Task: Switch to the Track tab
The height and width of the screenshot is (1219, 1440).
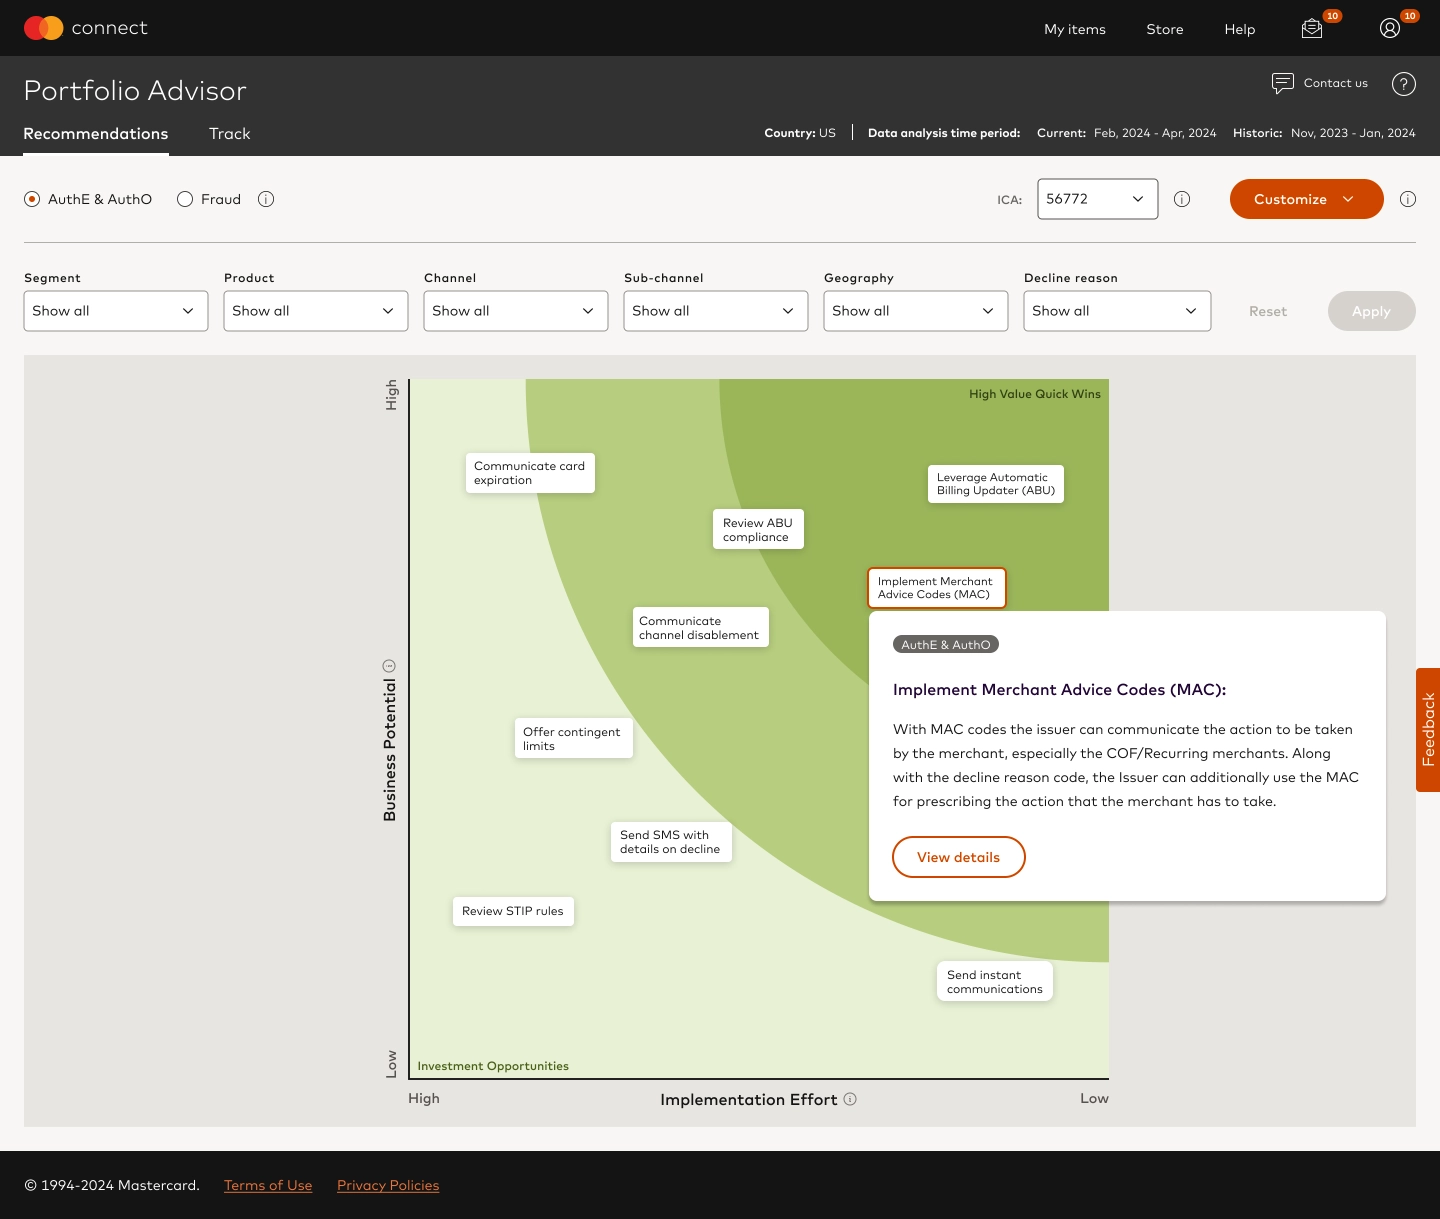Action: click(x=230, y=134)
